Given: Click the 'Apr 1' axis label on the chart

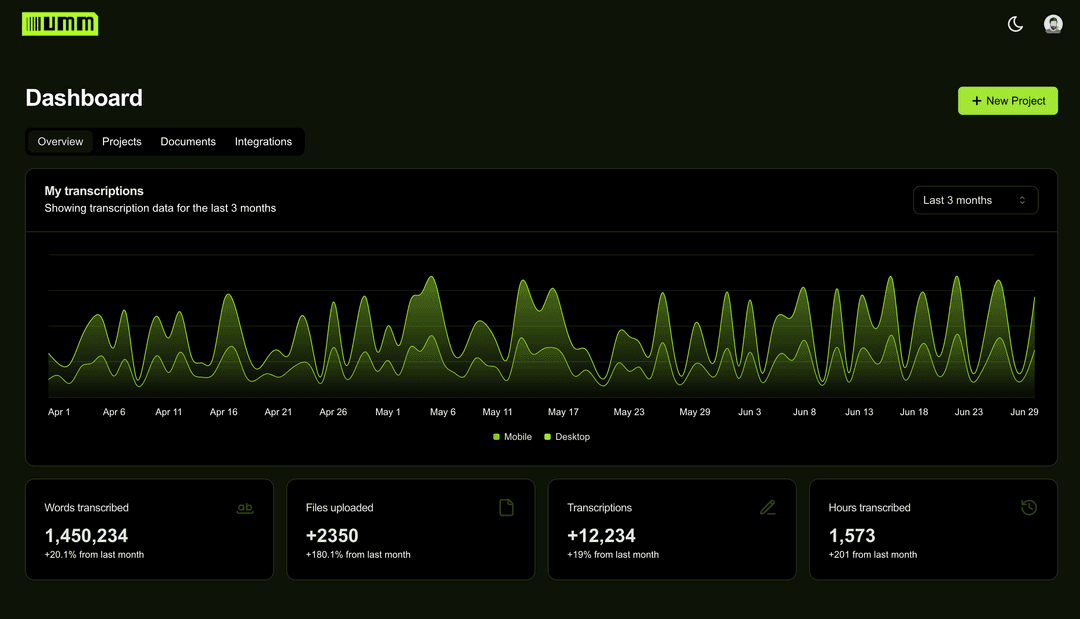Looking at the screenshot, I should pos(59,411).
